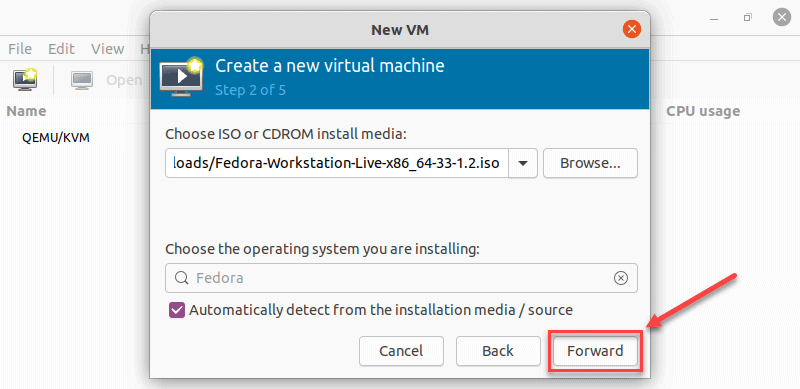The image size is (800, 389).
Task: Click the 'Create a new virtual machine' heading
Action: [330, 65]
